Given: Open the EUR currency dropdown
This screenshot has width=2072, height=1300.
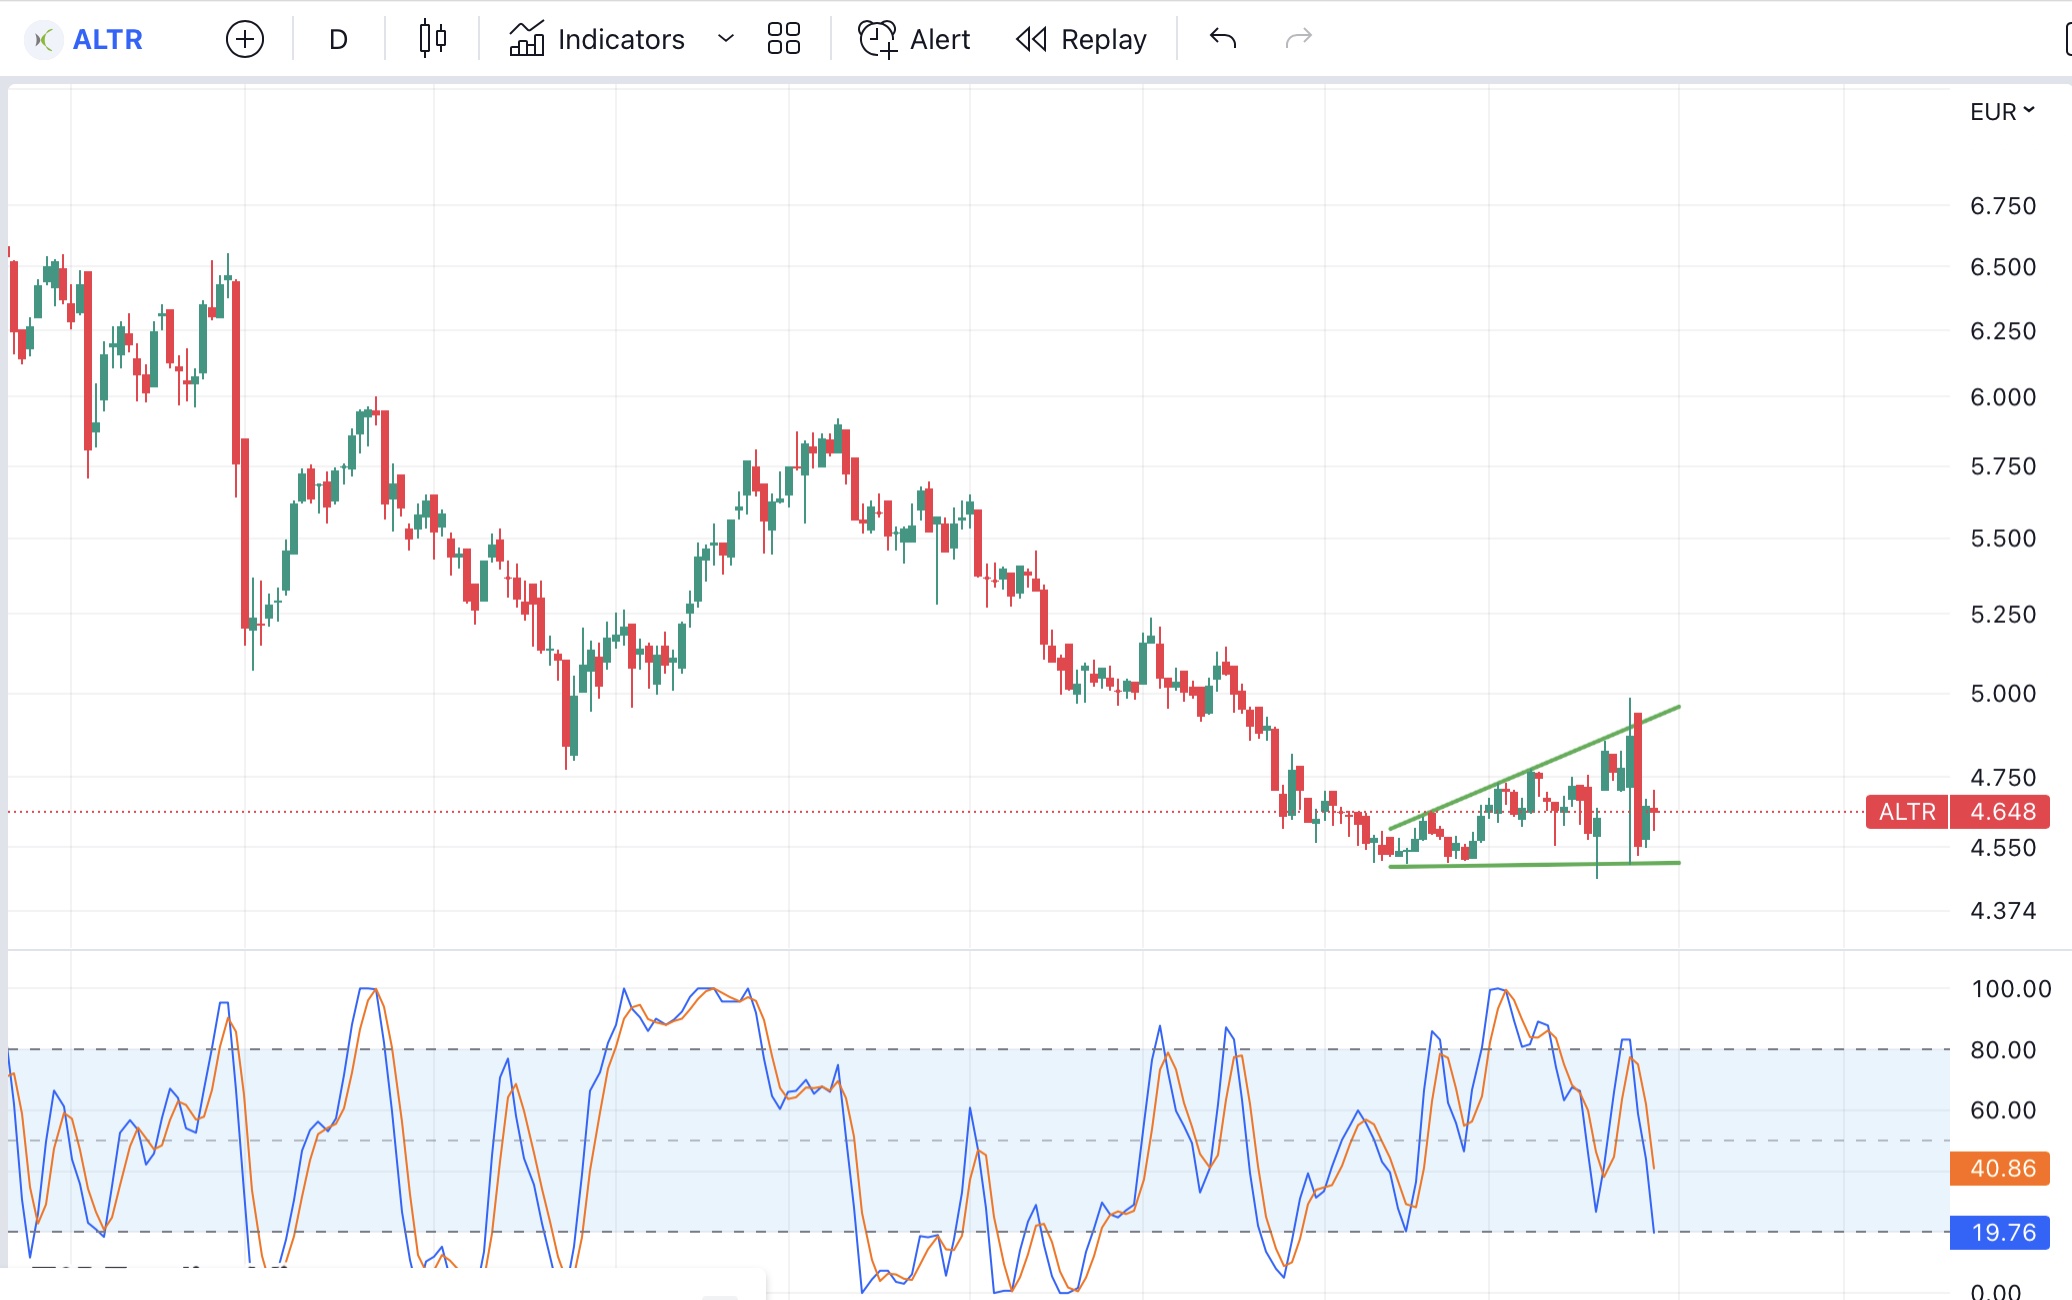Looking at the screenshot, I should pyautogui.click(x=2001, y=111).
